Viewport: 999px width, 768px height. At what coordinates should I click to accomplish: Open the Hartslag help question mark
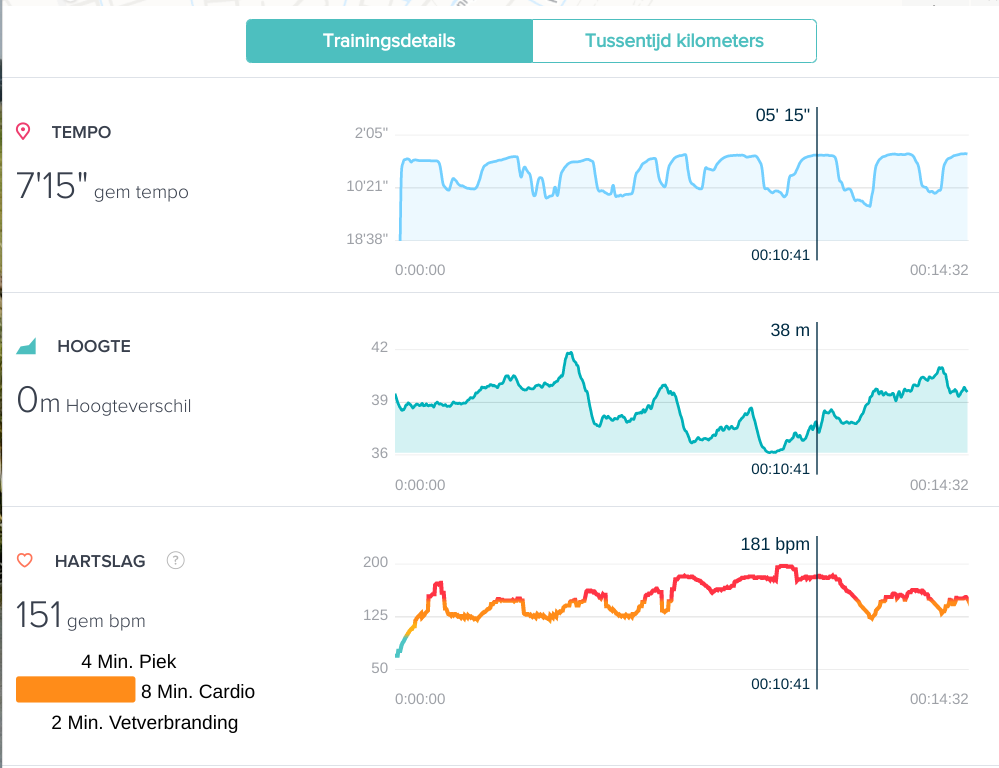[176, 560]
